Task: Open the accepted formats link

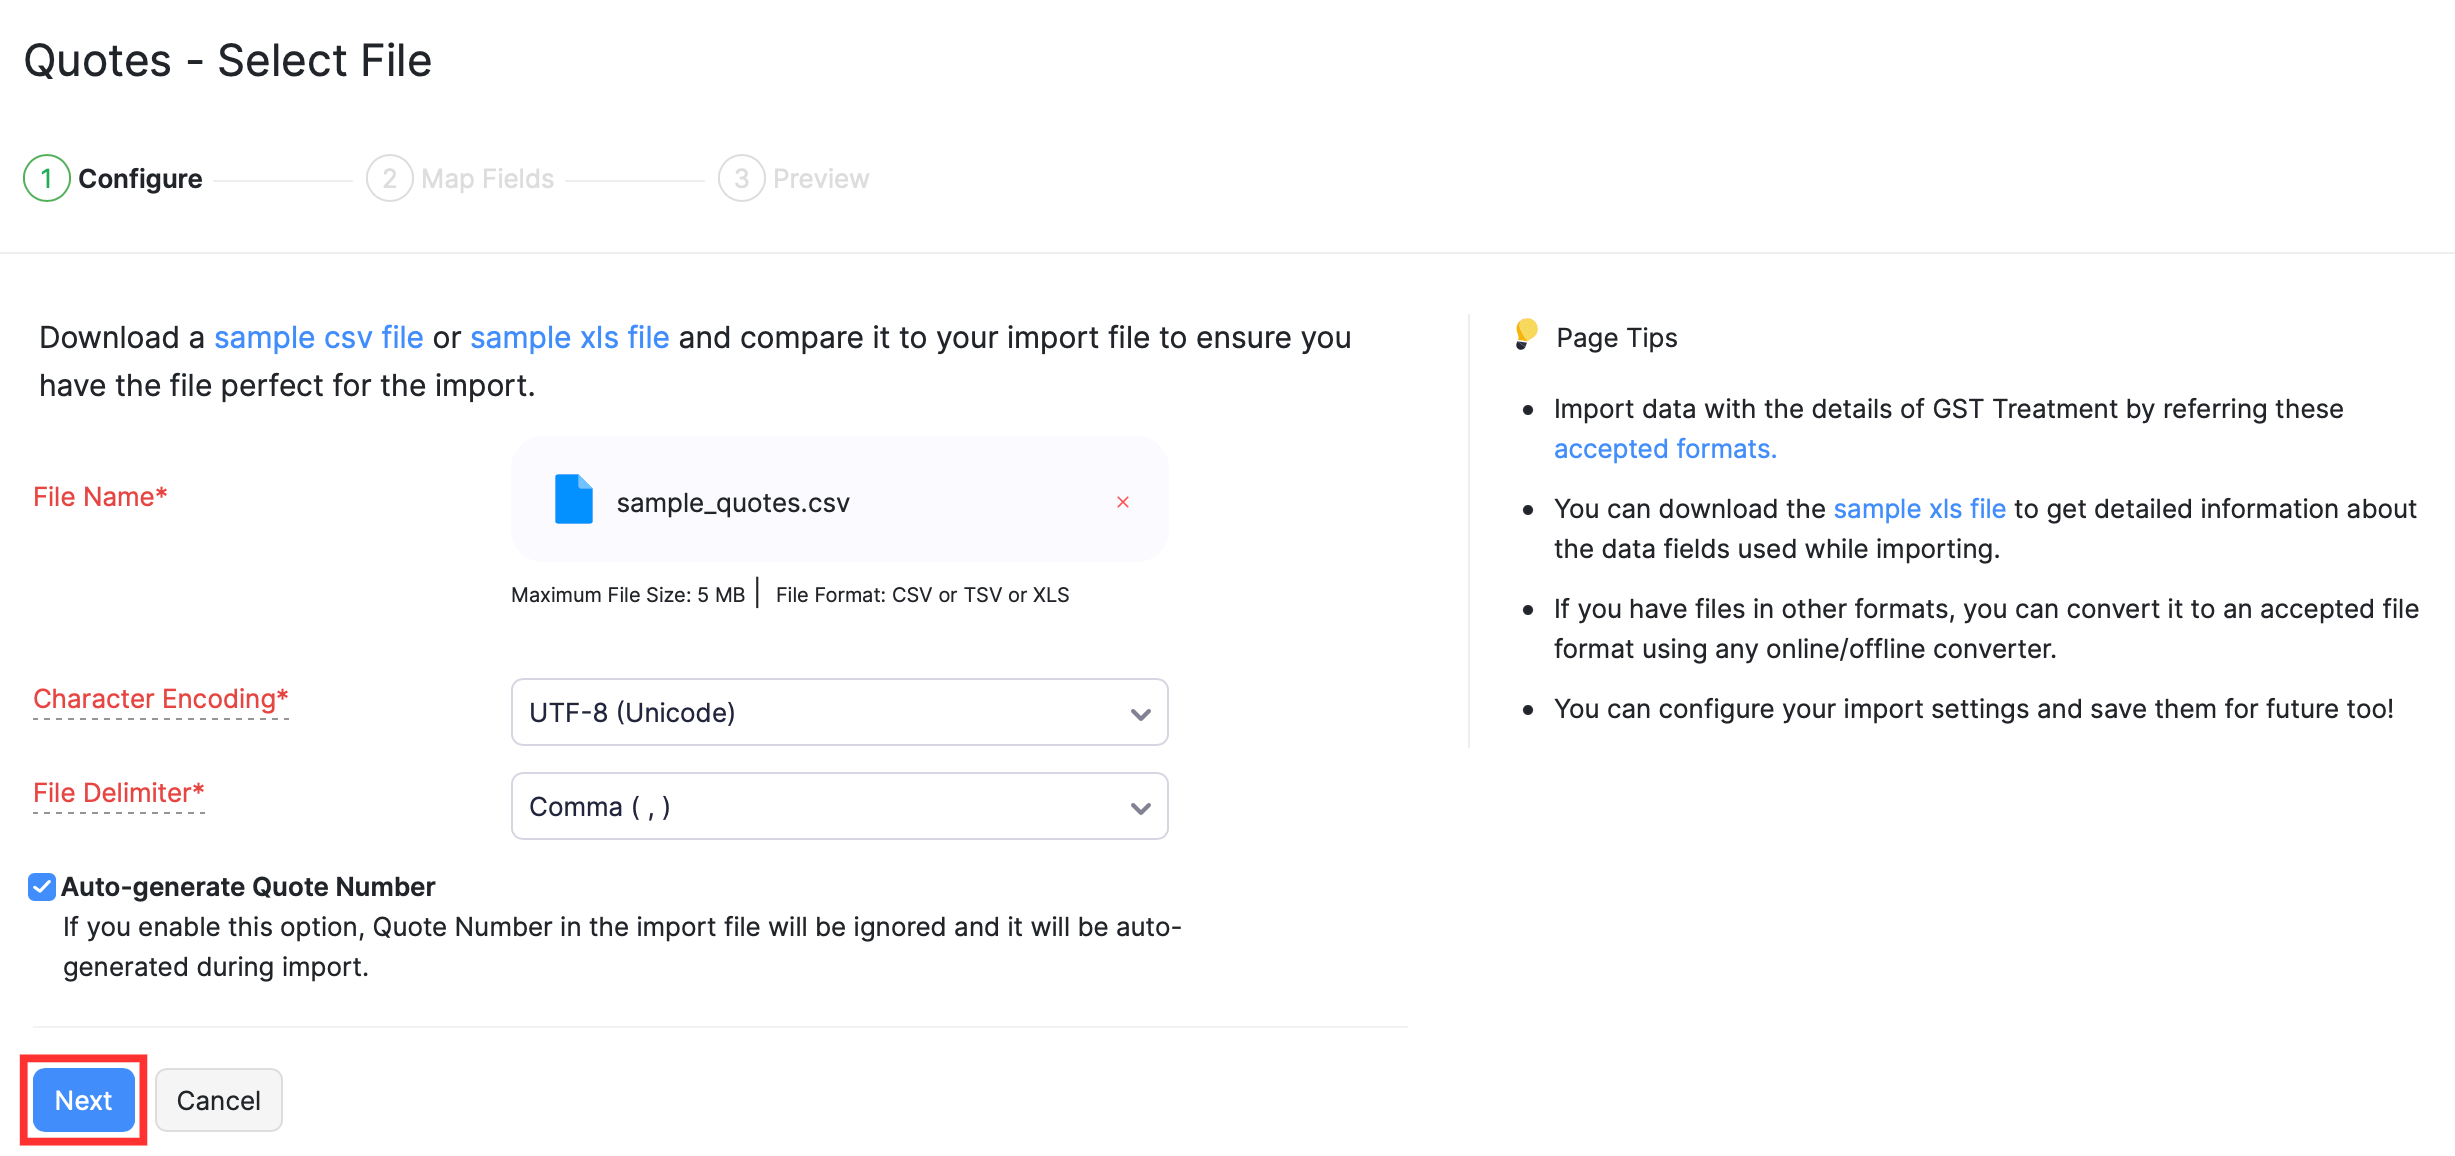Action: click(x=1664, y=449)
